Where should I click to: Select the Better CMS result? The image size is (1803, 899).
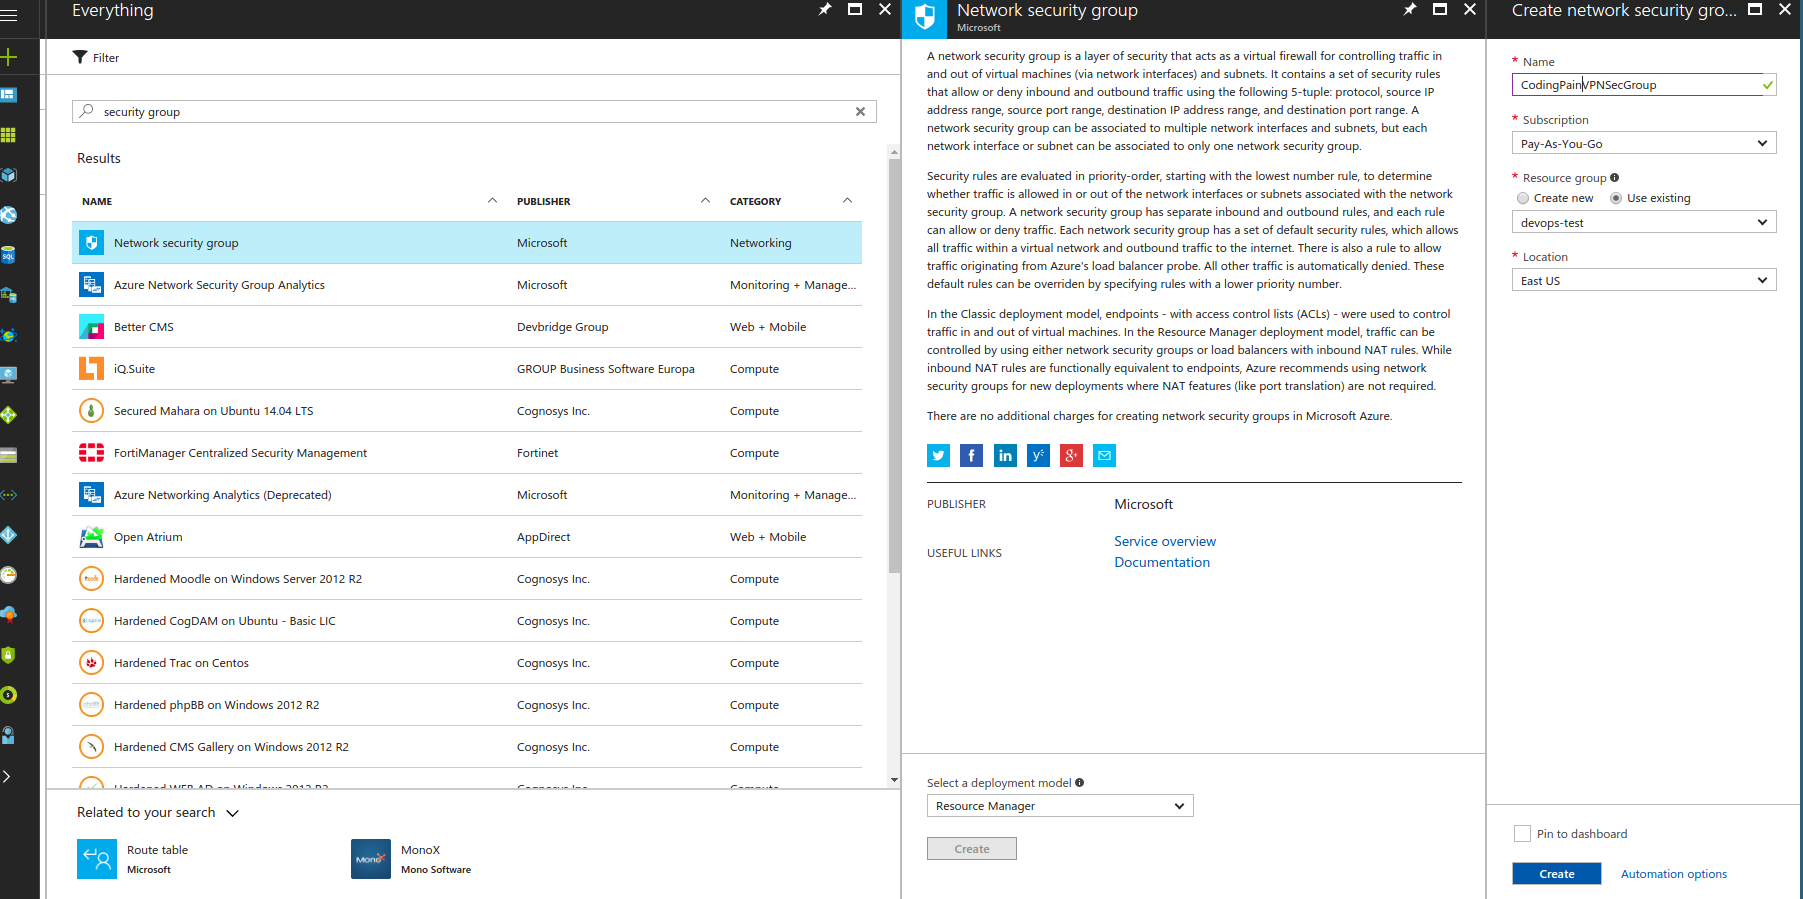467,327
